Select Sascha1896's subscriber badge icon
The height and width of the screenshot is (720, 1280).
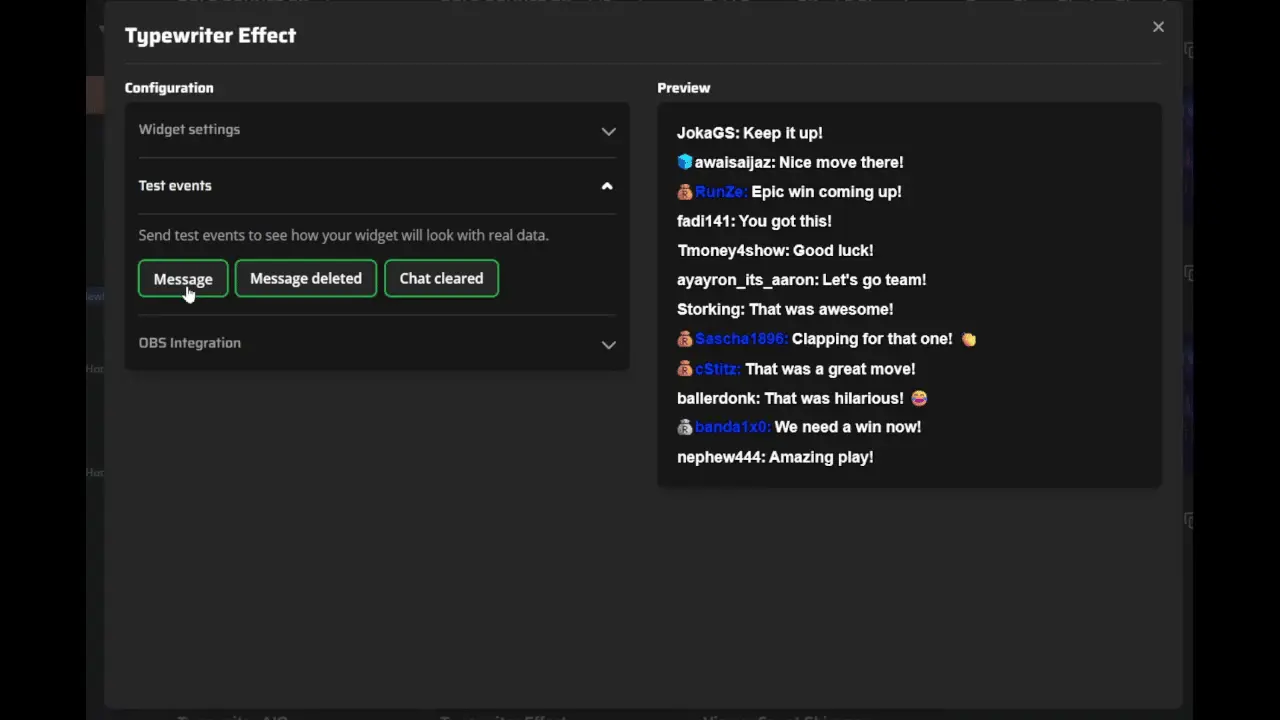[x=684, y=338]
